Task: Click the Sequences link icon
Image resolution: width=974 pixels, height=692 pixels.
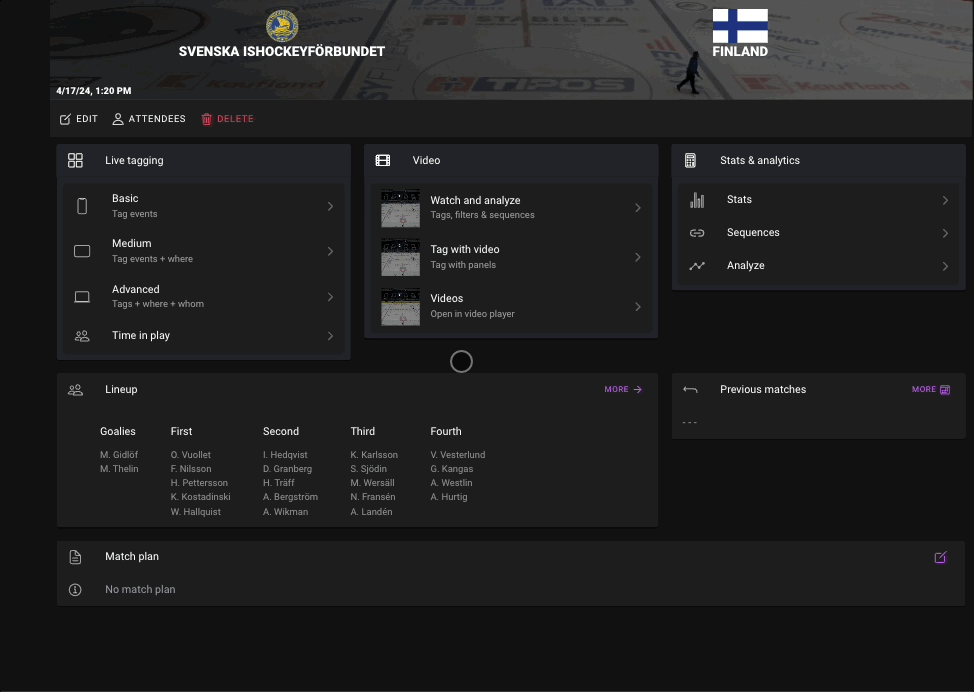Action: pos(697,232)
